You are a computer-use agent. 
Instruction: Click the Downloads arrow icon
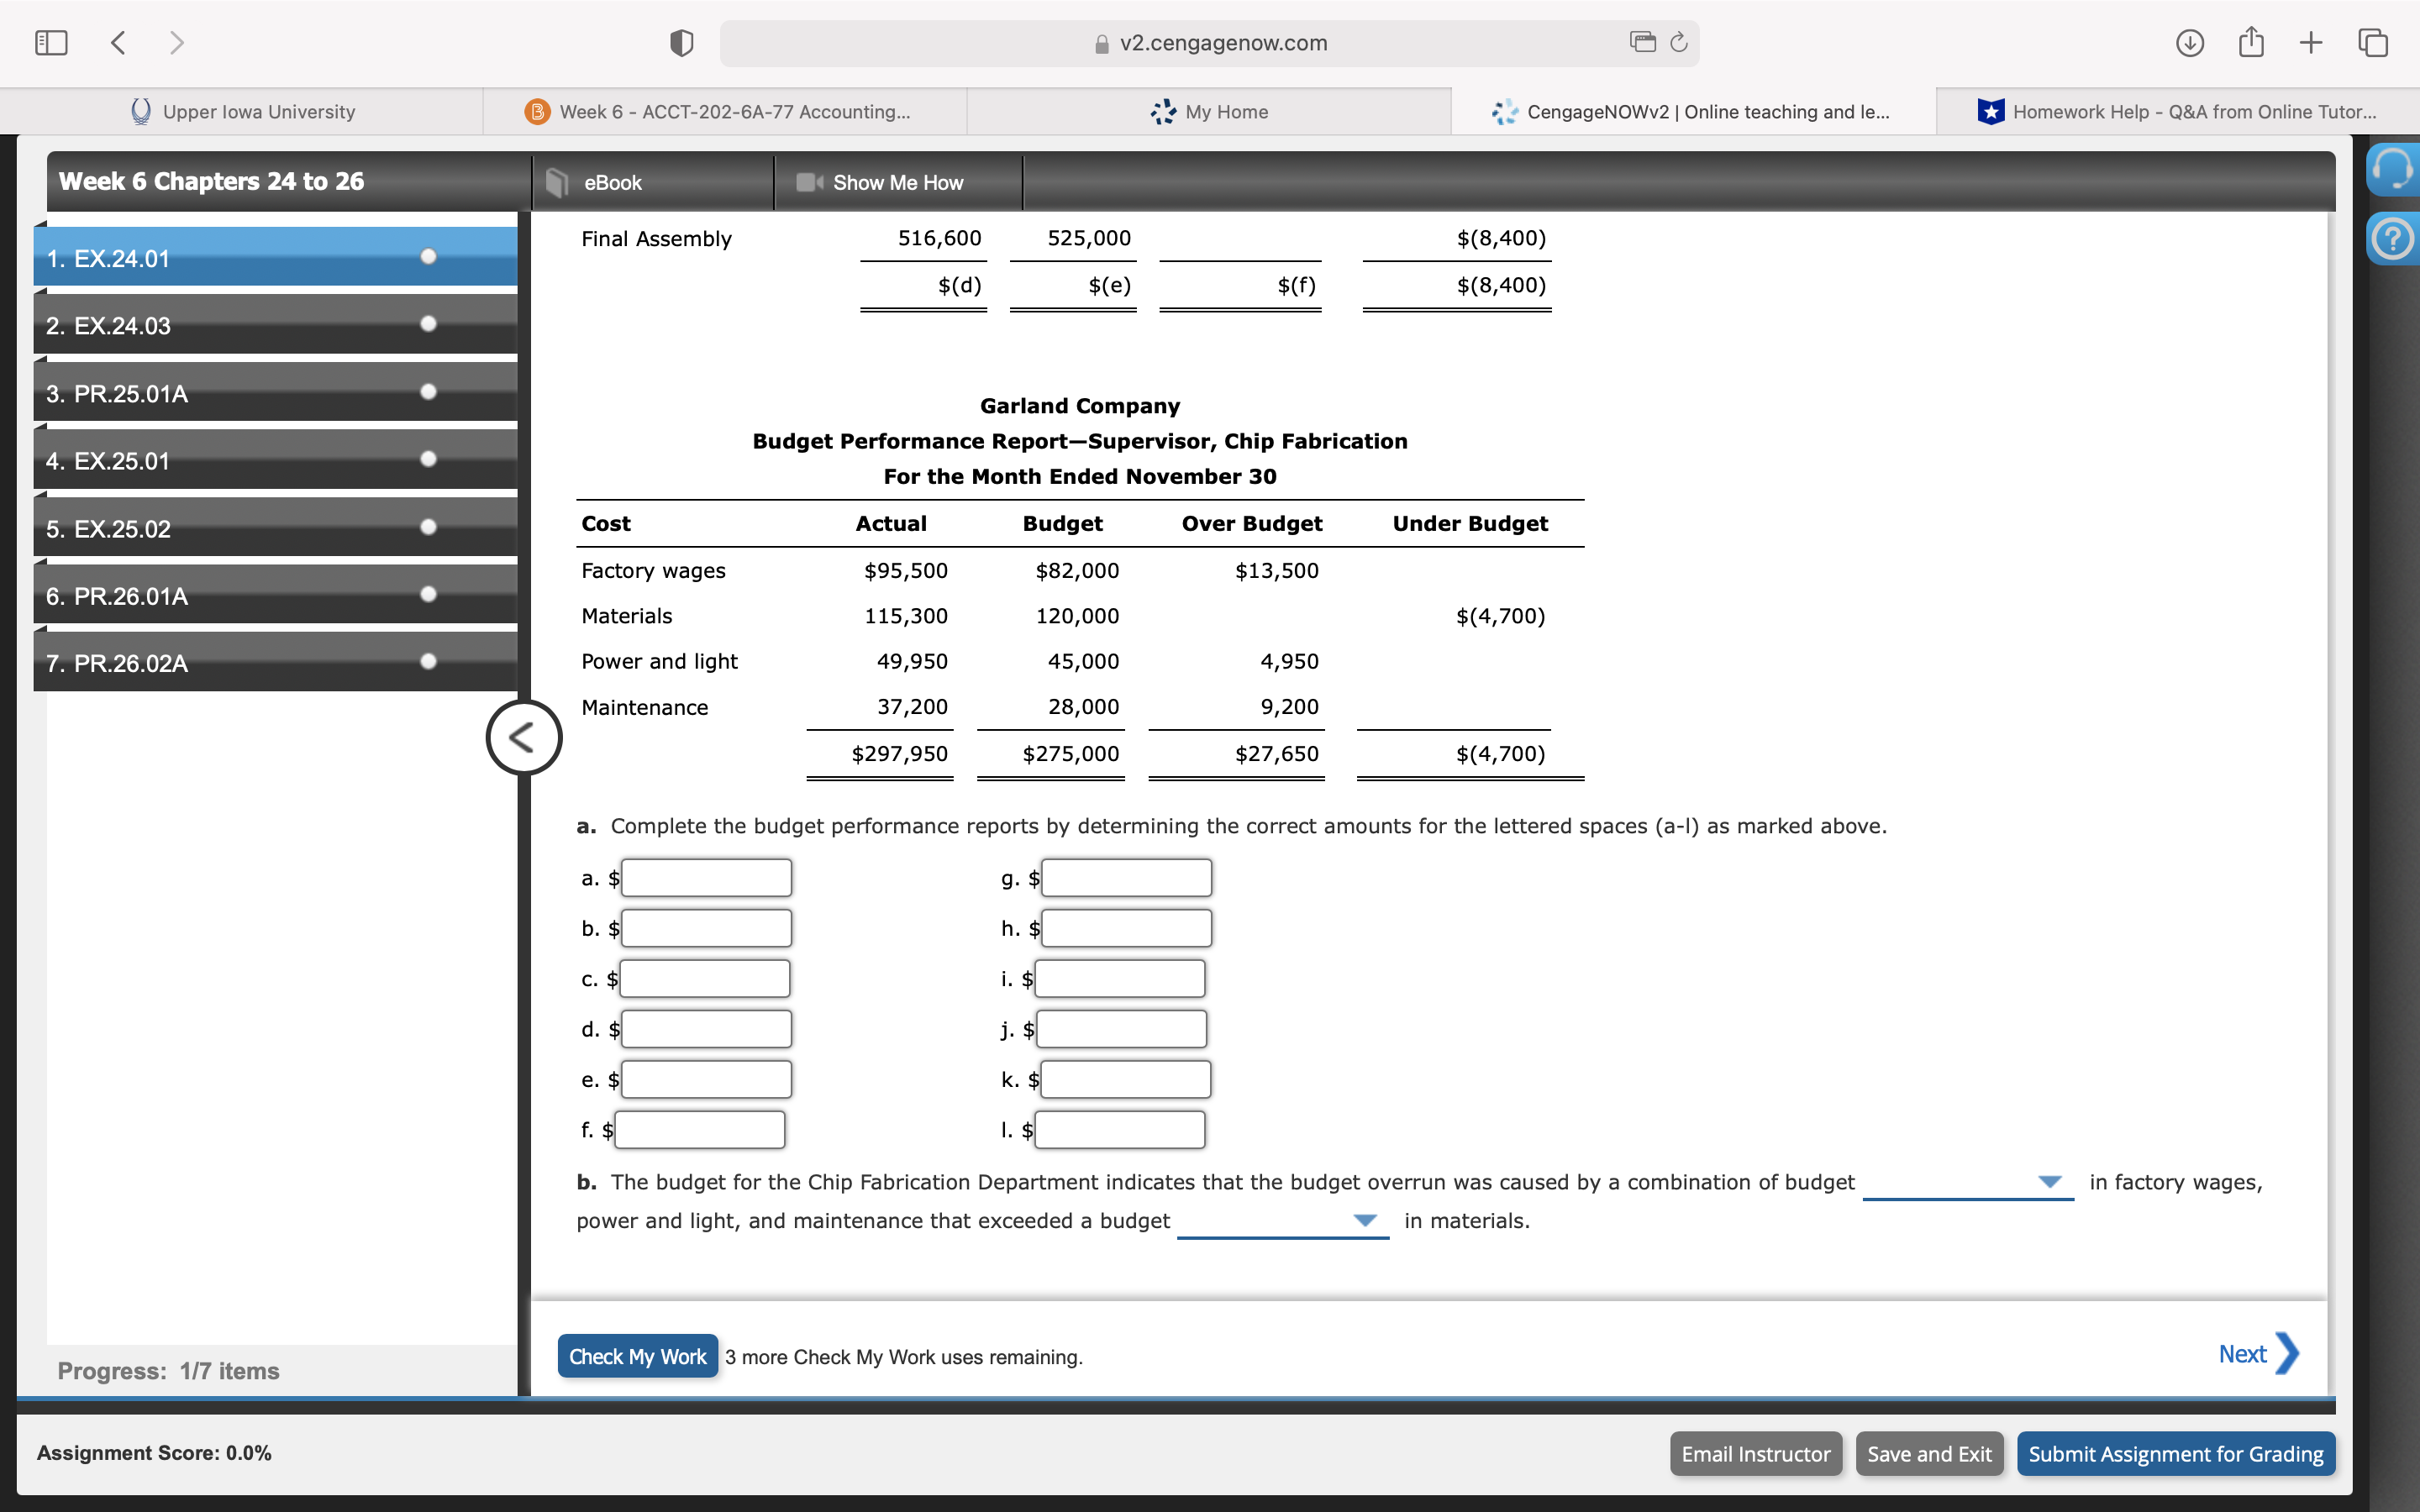click(x=2188, y=42)
